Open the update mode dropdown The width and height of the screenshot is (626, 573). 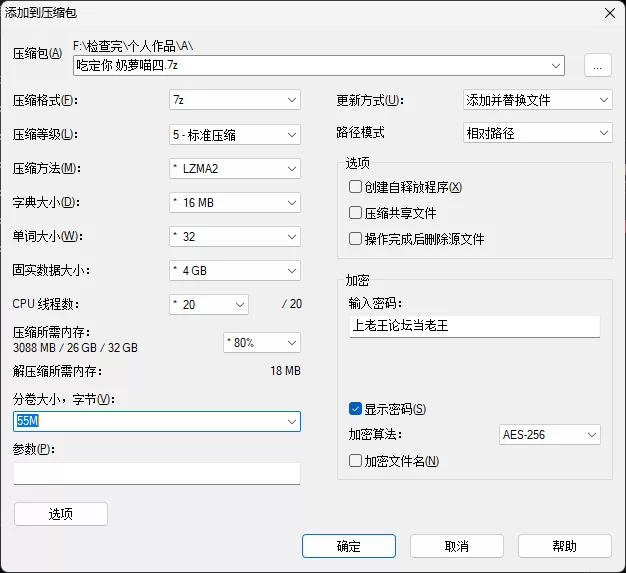(537, 100)
